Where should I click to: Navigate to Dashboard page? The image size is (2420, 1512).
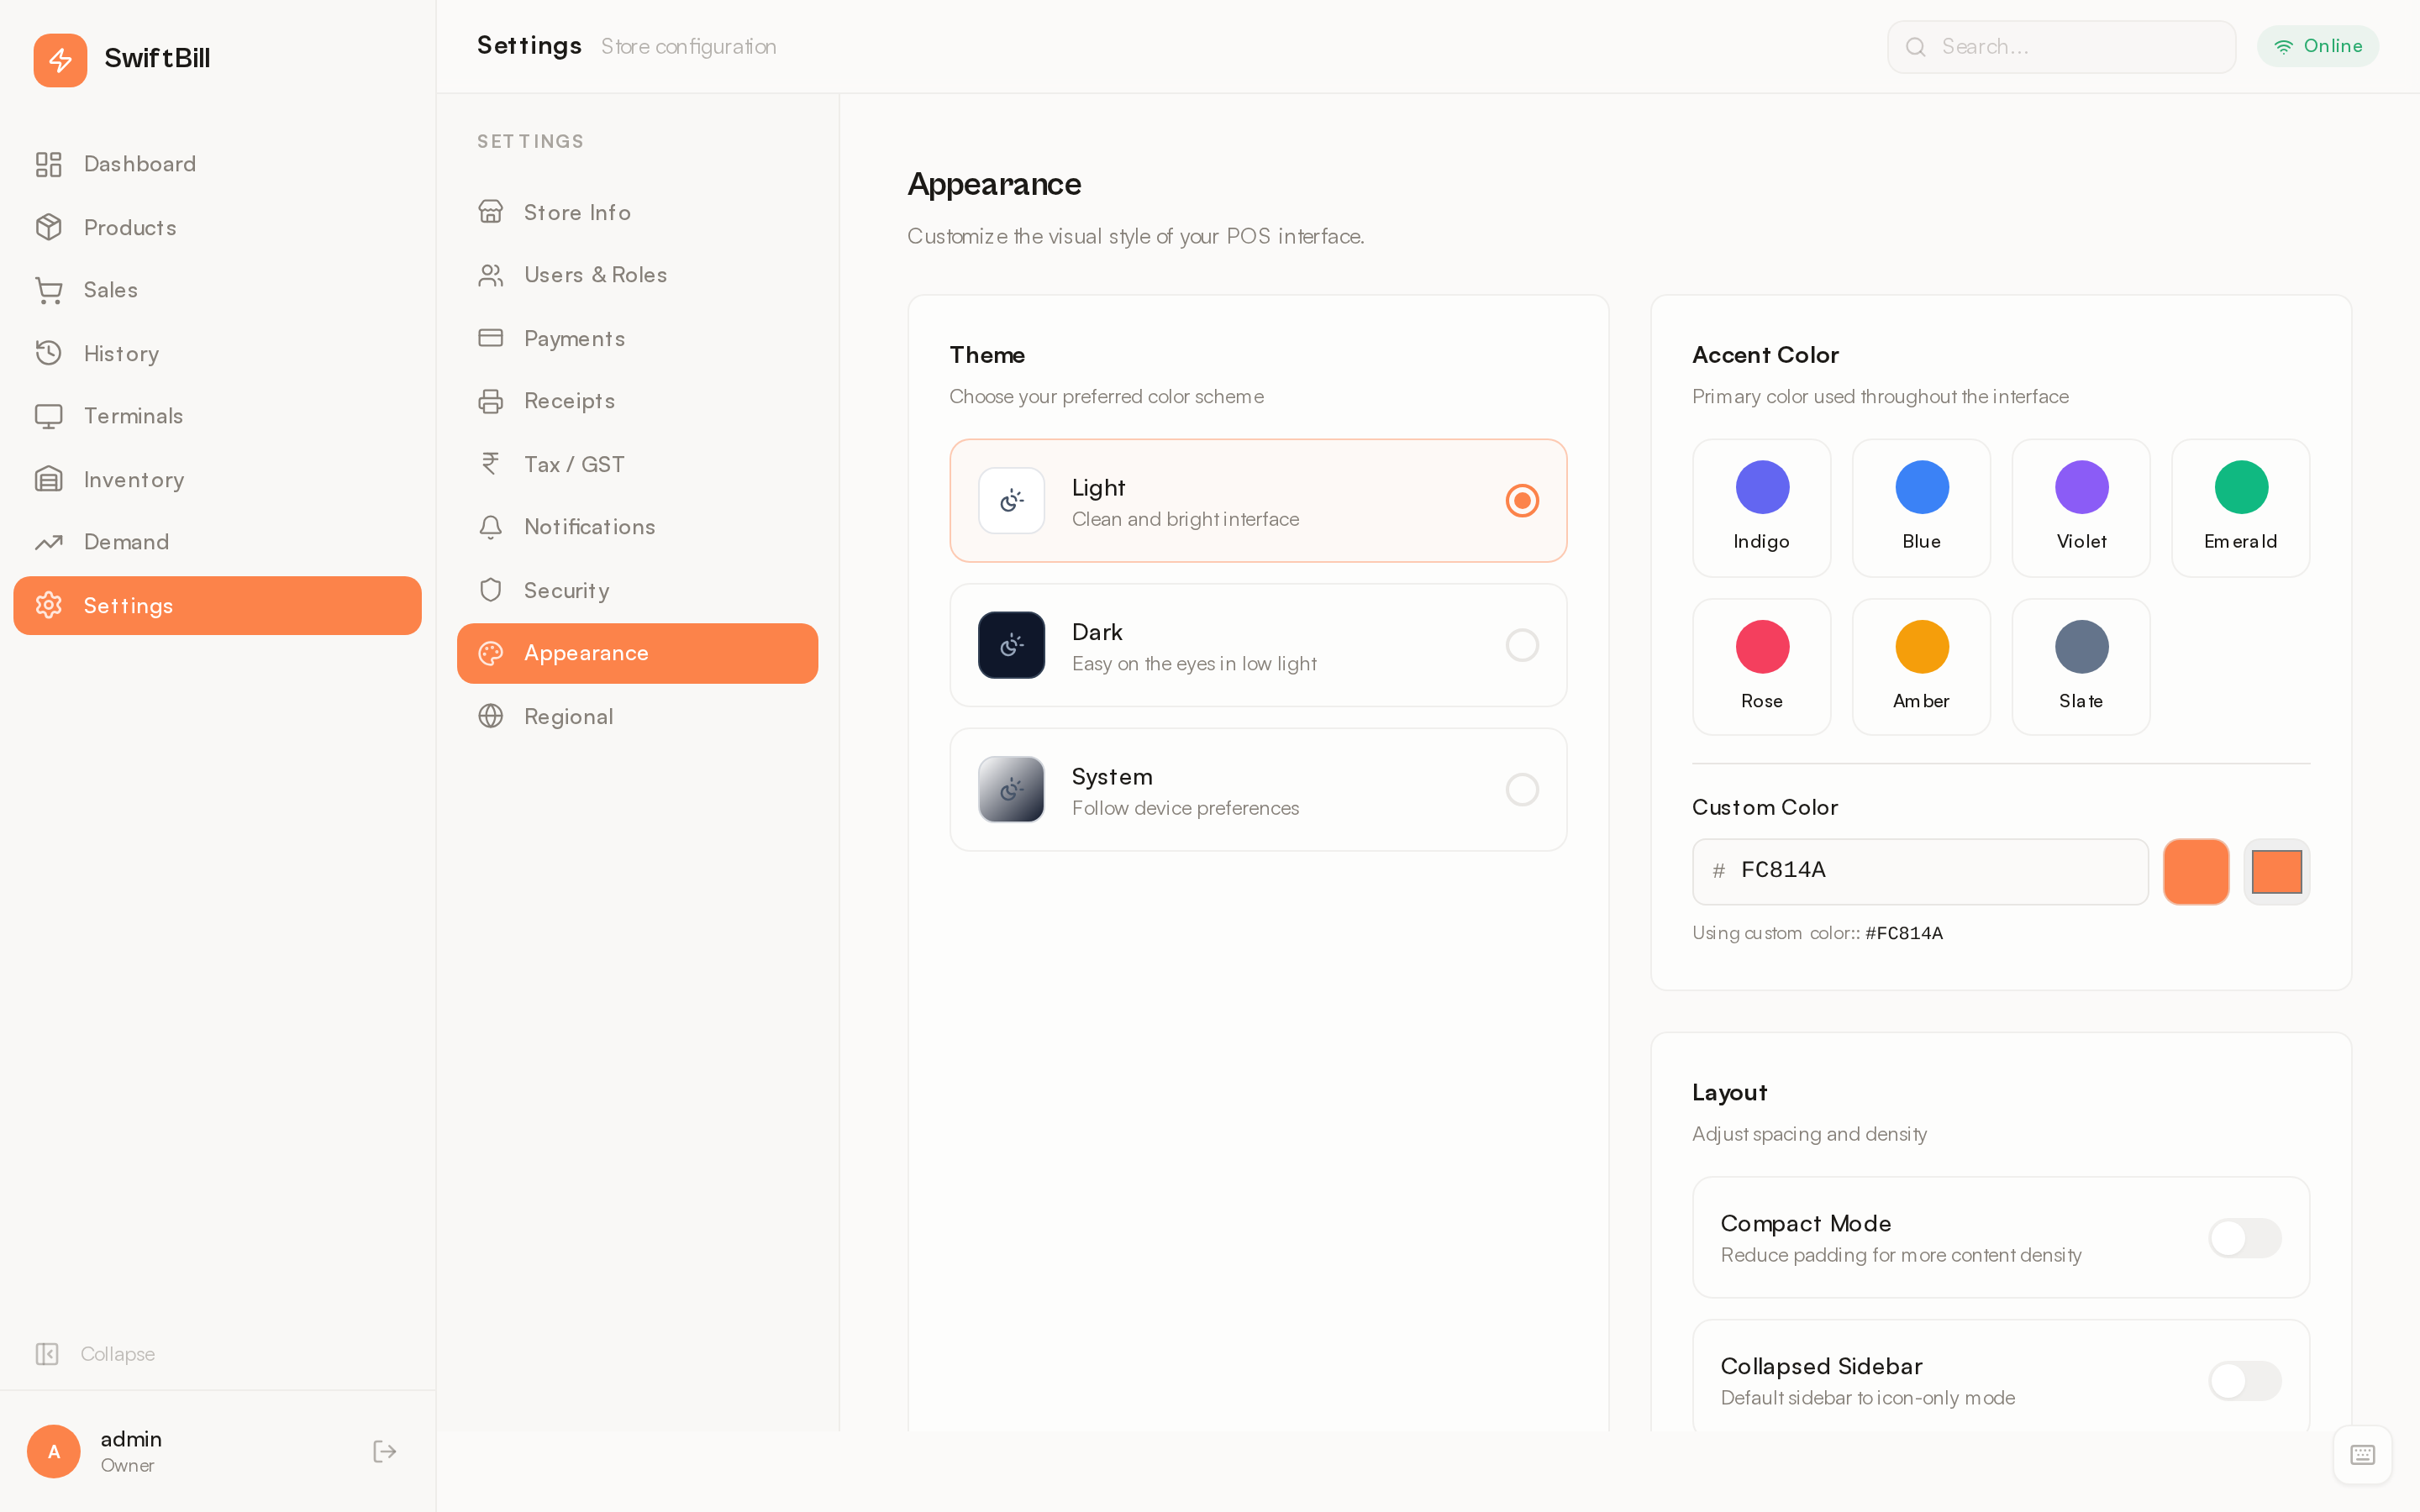coord(217,164)
